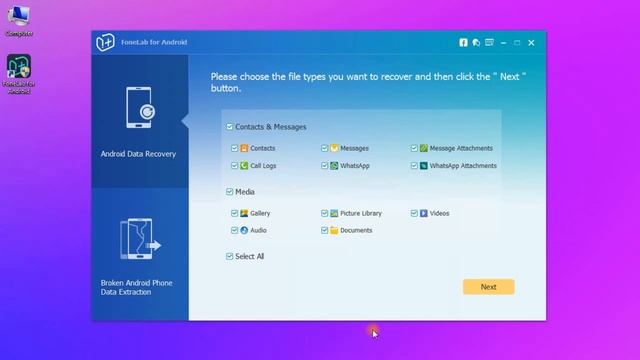
Task: Click the Videos play icon
Action: click(x=424, y=213)
